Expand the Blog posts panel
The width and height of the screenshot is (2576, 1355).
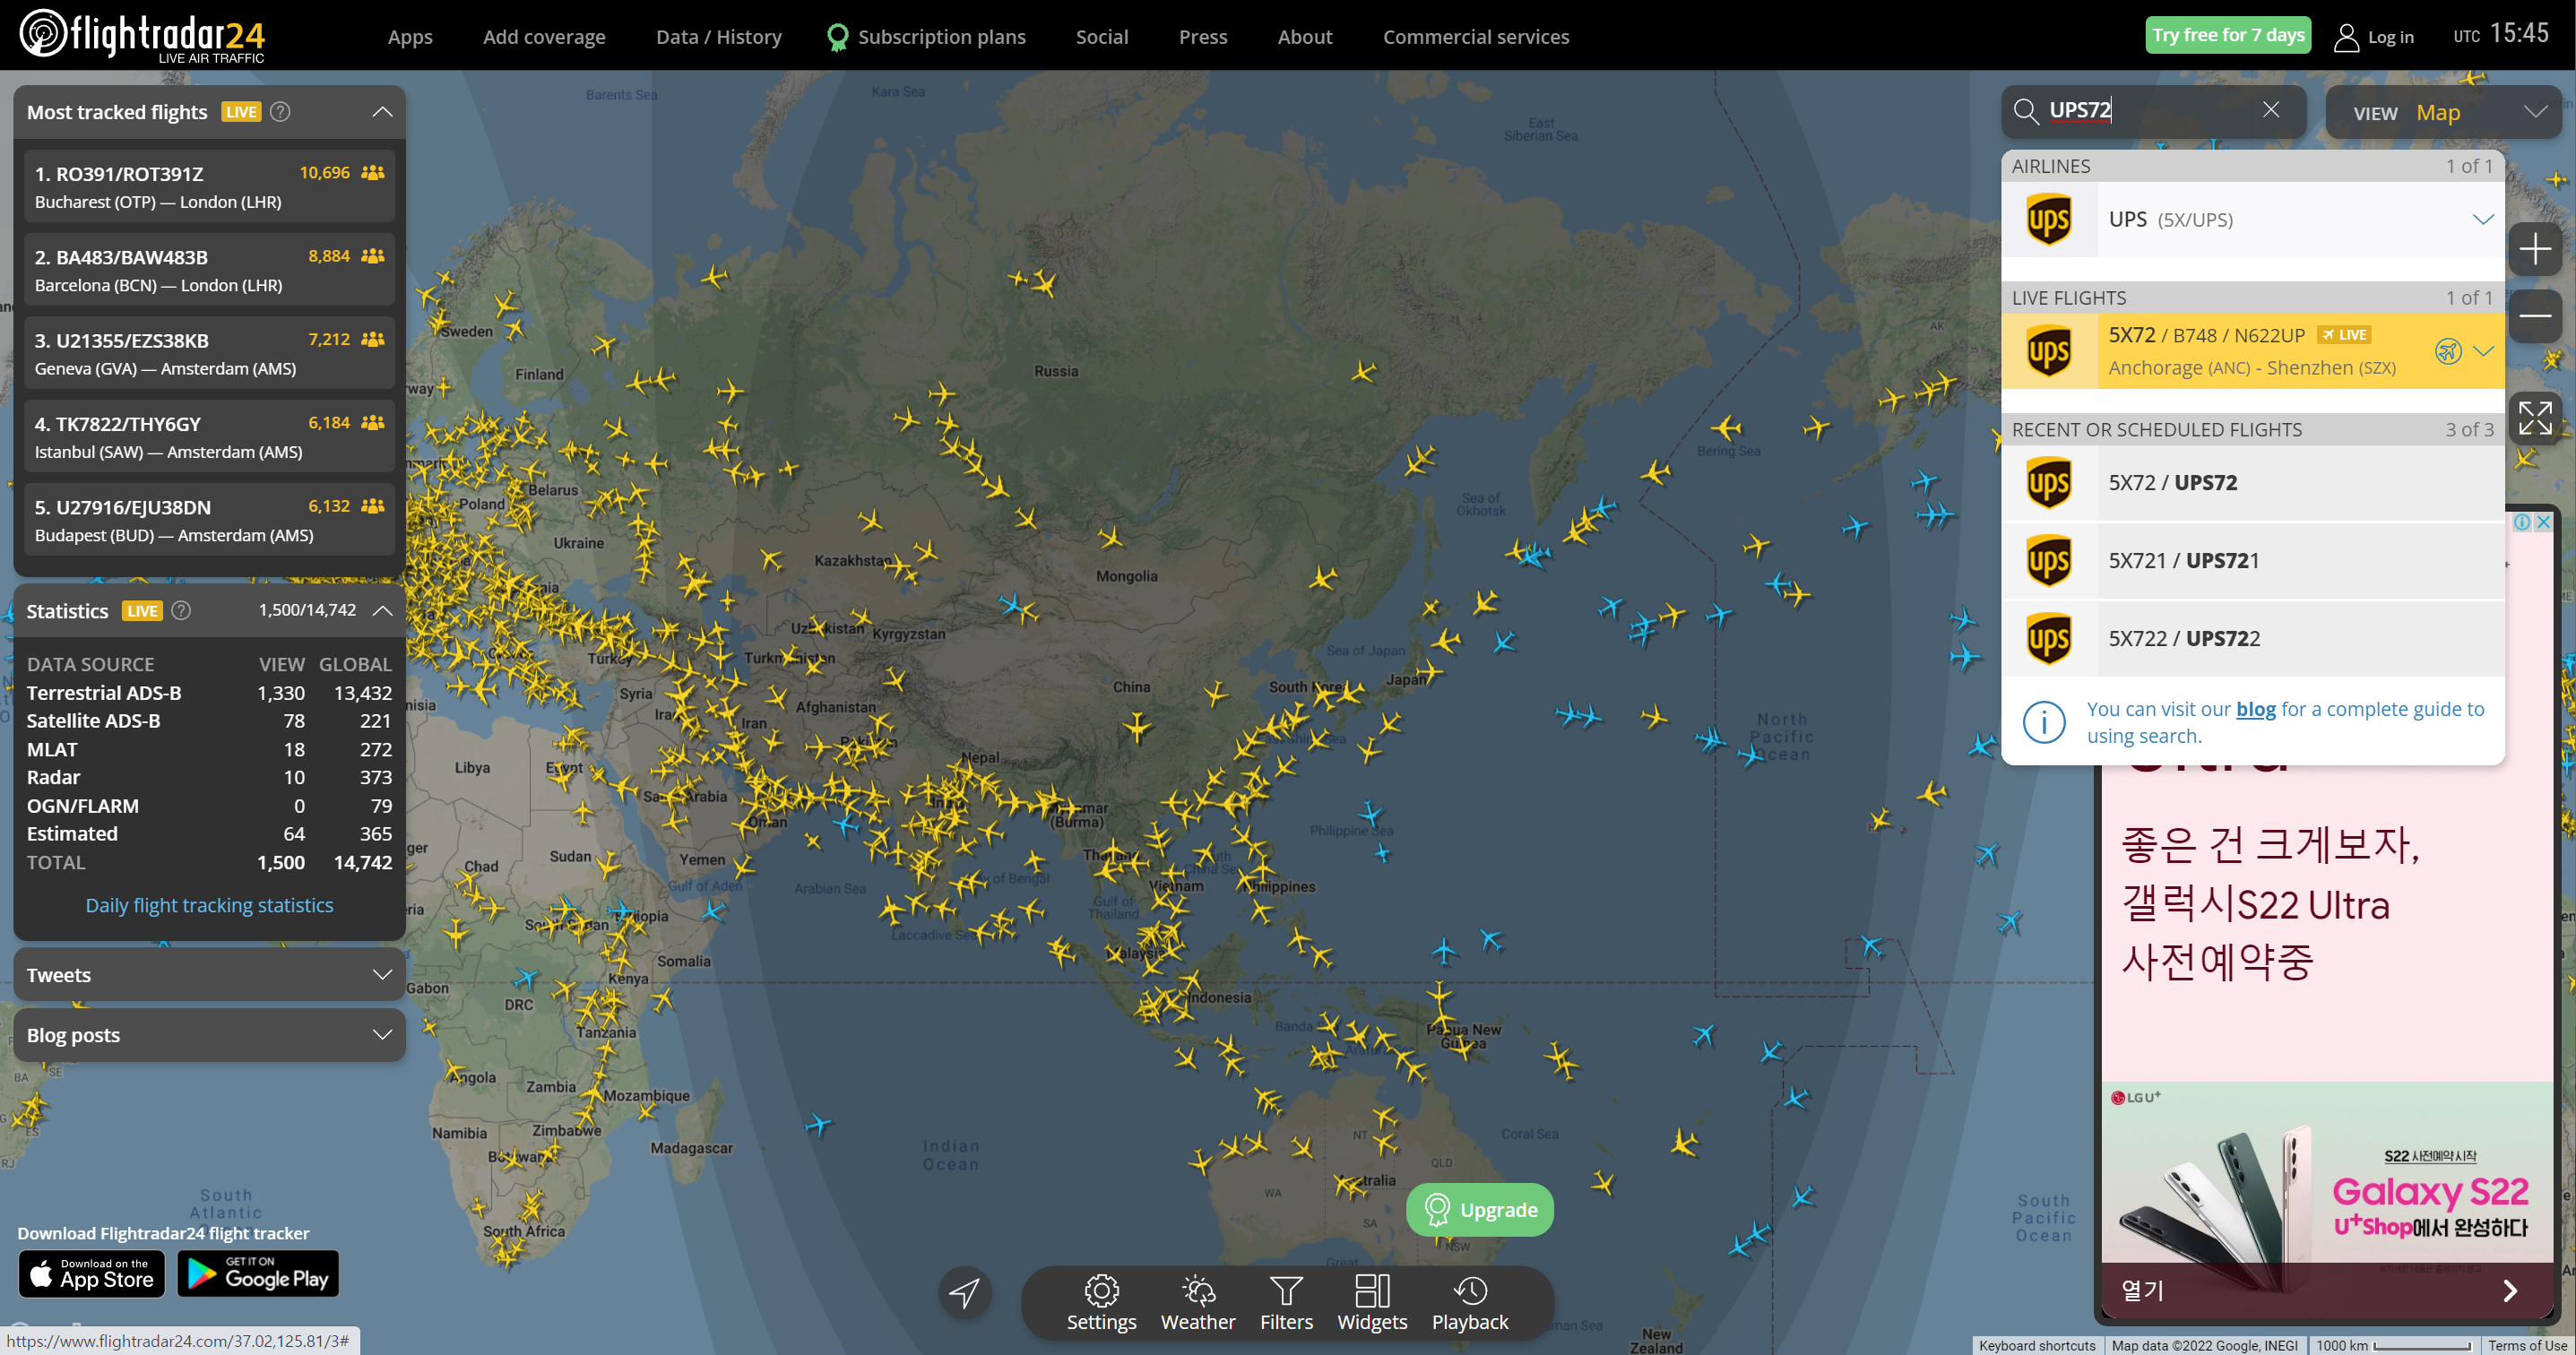coord(382,1034)
